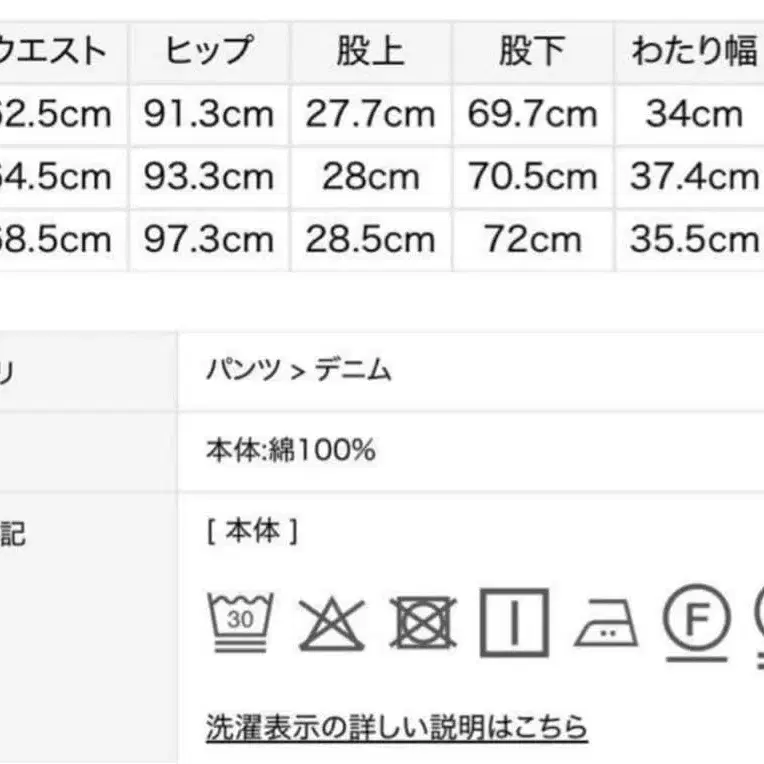
Task: Click the 股上 column header
Action: pos(370,52)
